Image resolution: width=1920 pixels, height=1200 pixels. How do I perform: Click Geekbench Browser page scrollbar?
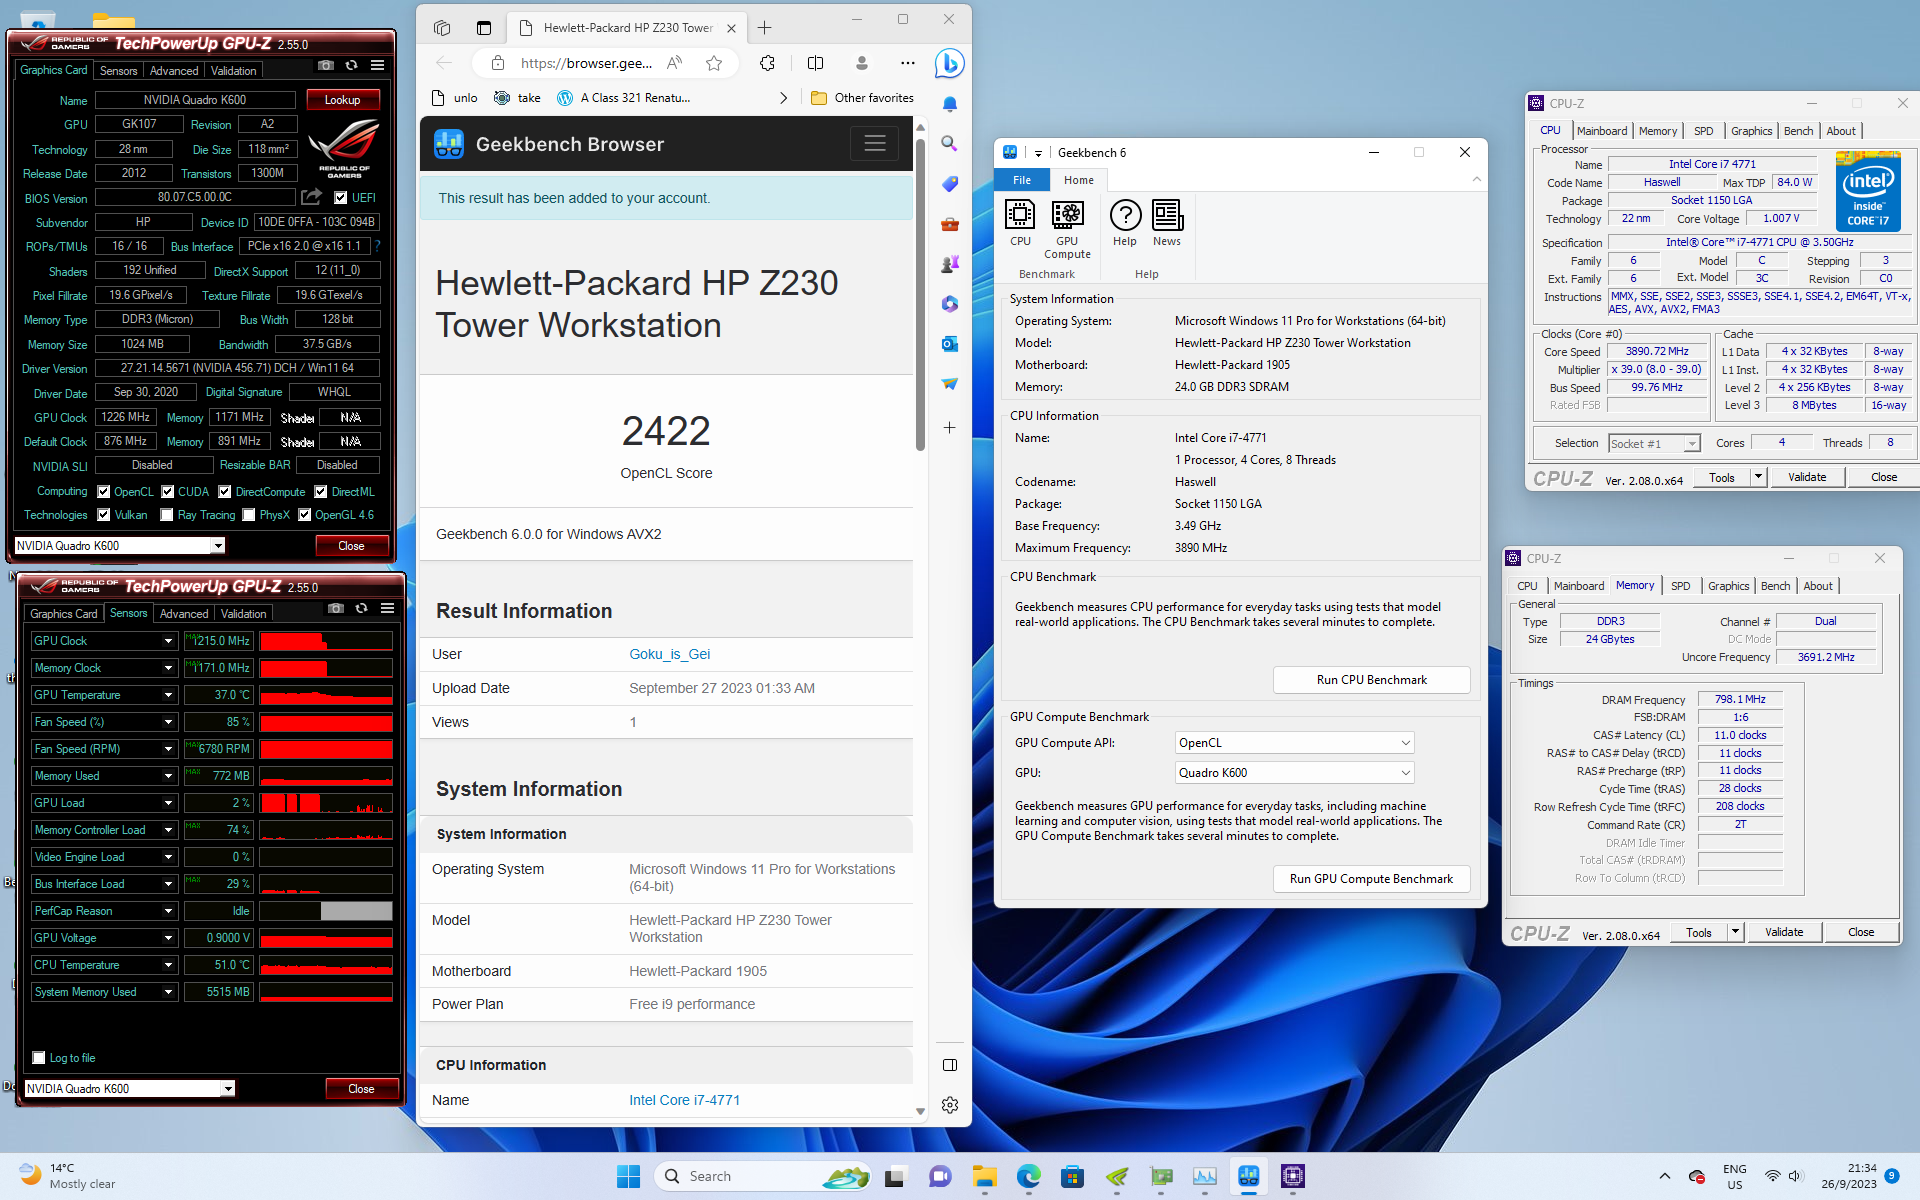pyautogui.click(x=920, y=295)
